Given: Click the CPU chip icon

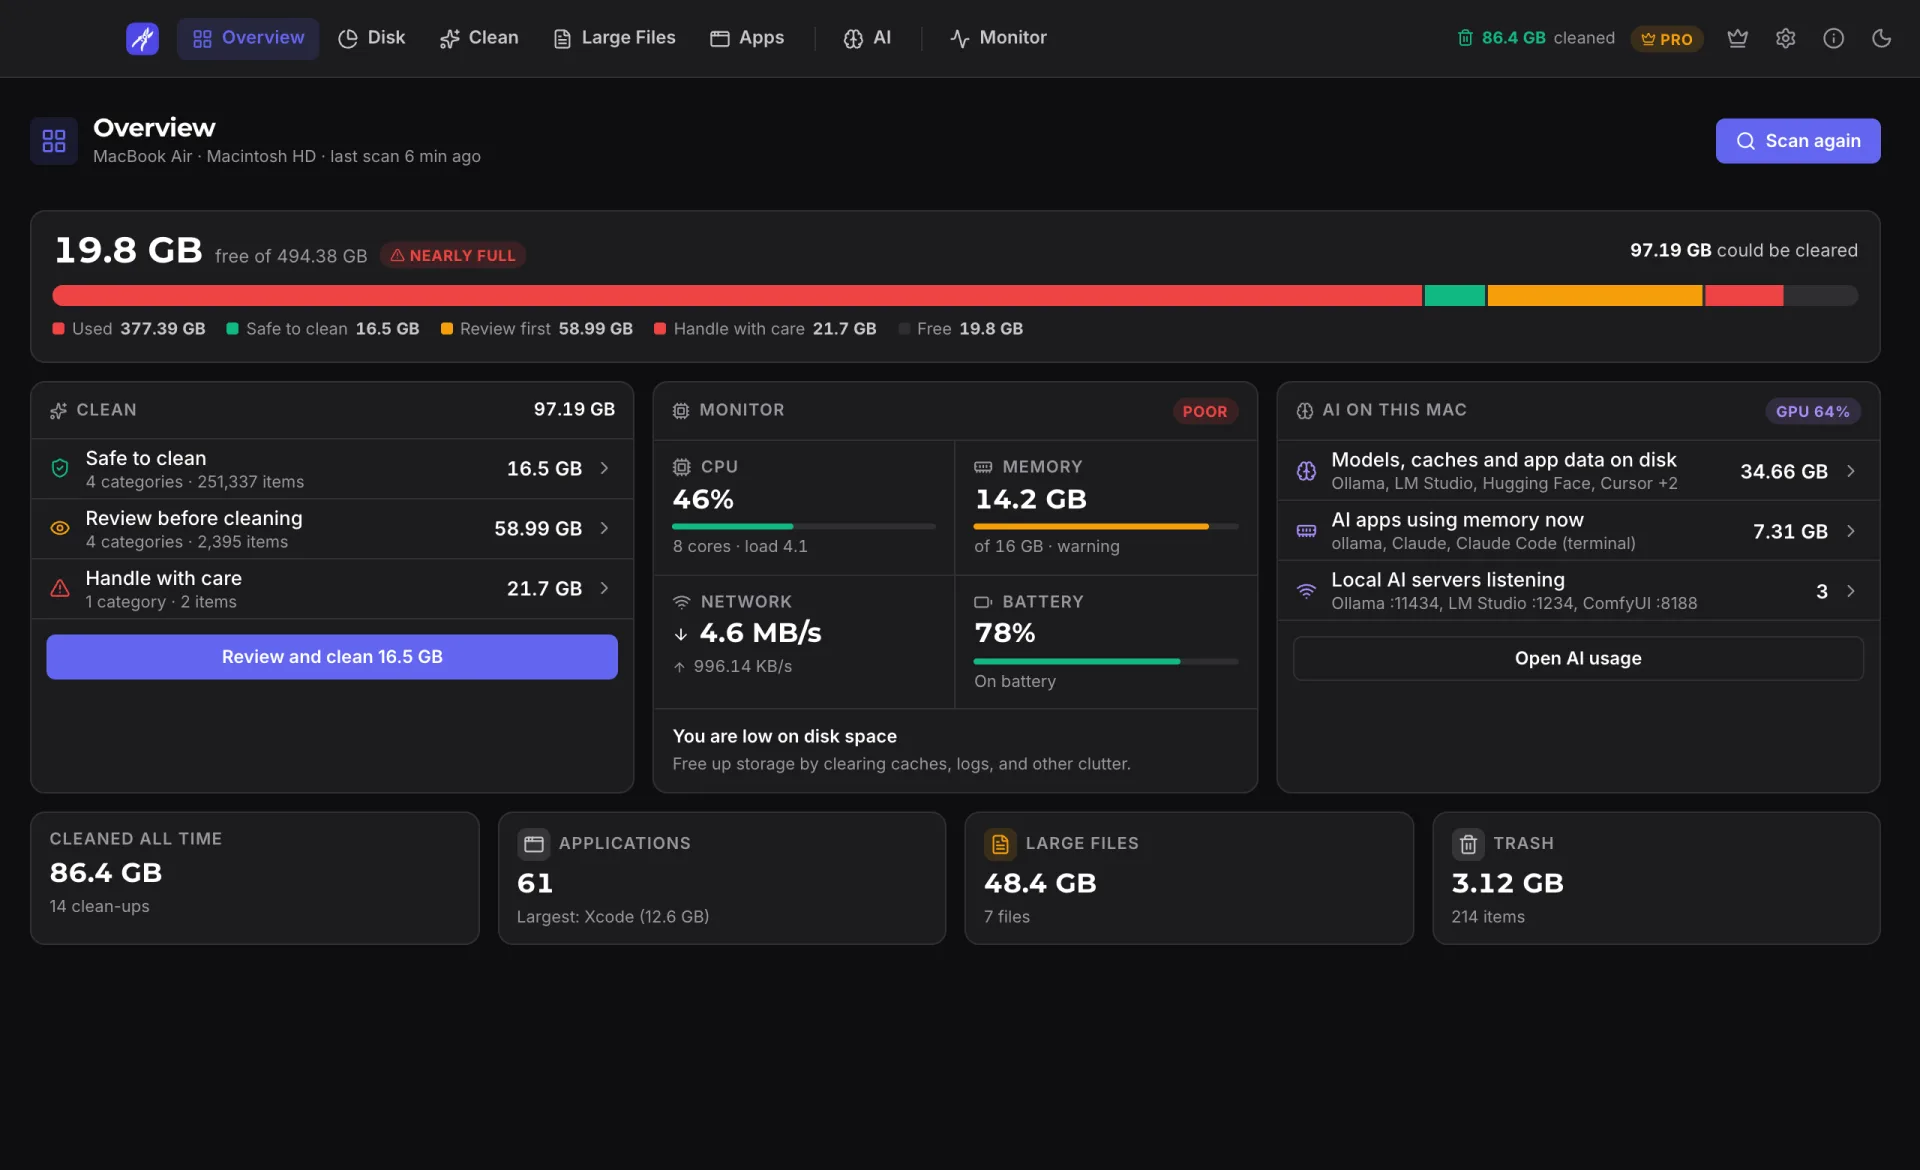Looking at the screenshot, I should tap(682, 467).
